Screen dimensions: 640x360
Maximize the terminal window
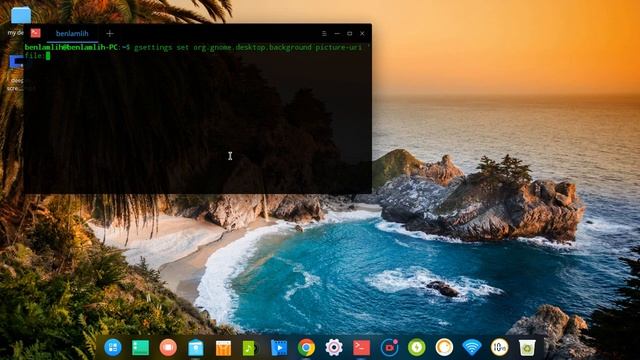click(x=349, y=33)
